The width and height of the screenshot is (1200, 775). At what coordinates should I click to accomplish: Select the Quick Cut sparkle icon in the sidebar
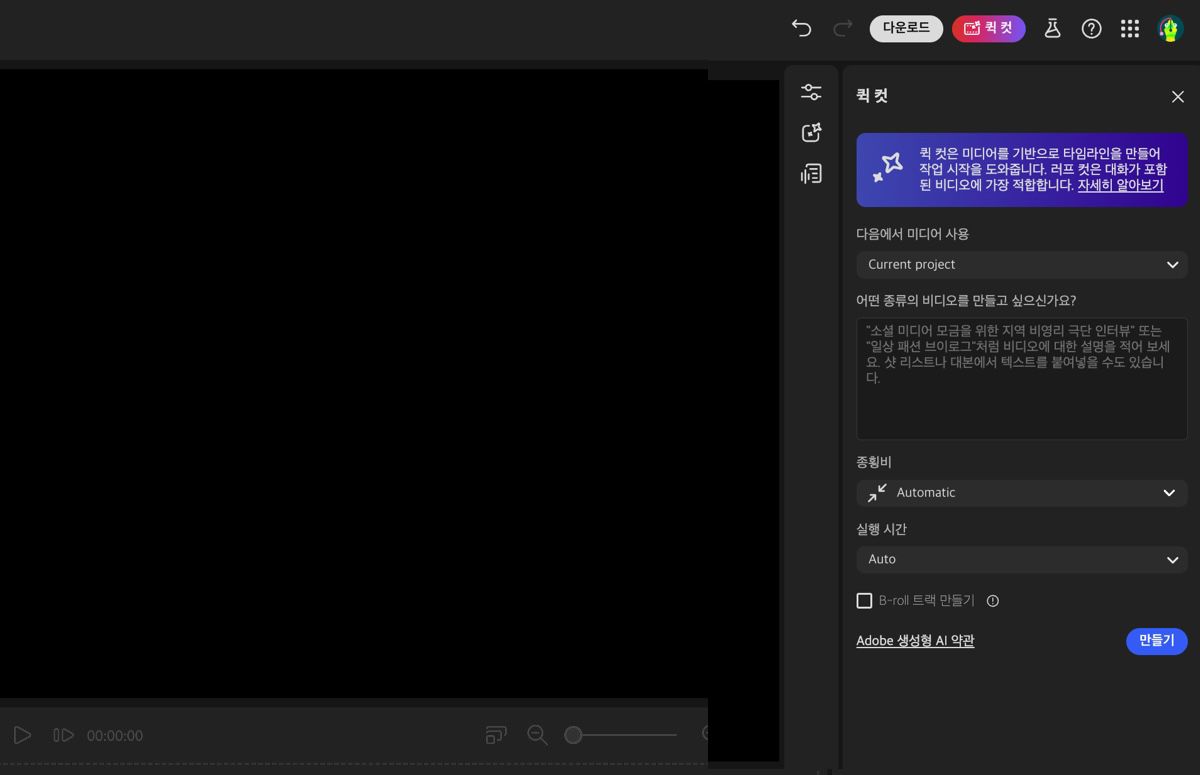(x=811, y=132)
